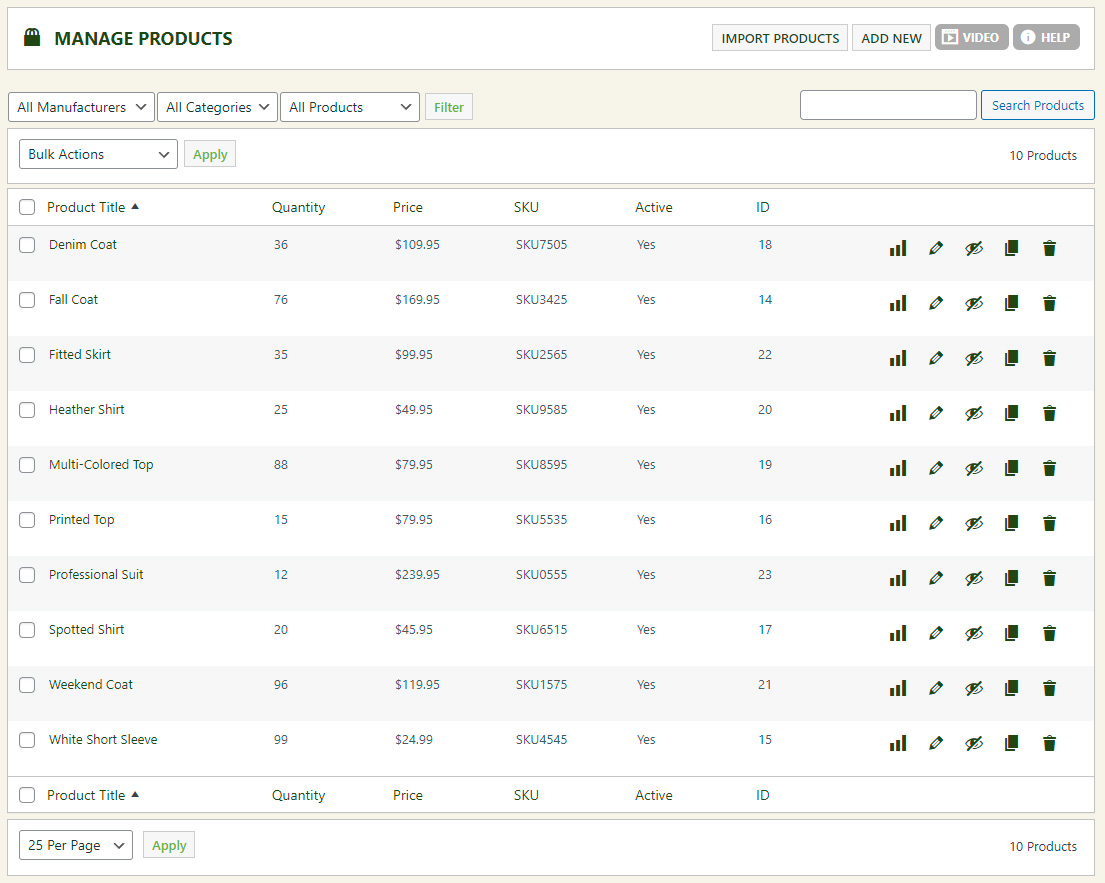Check the Denim Coat checkbox
Screen dimensions: 1105x883
[27, 245]
